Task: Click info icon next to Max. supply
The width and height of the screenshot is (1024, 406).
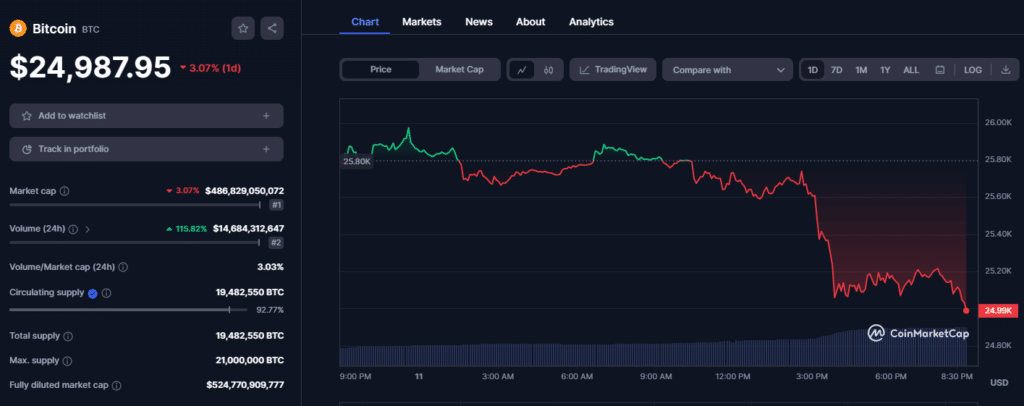Action: (x=67, y=361)
